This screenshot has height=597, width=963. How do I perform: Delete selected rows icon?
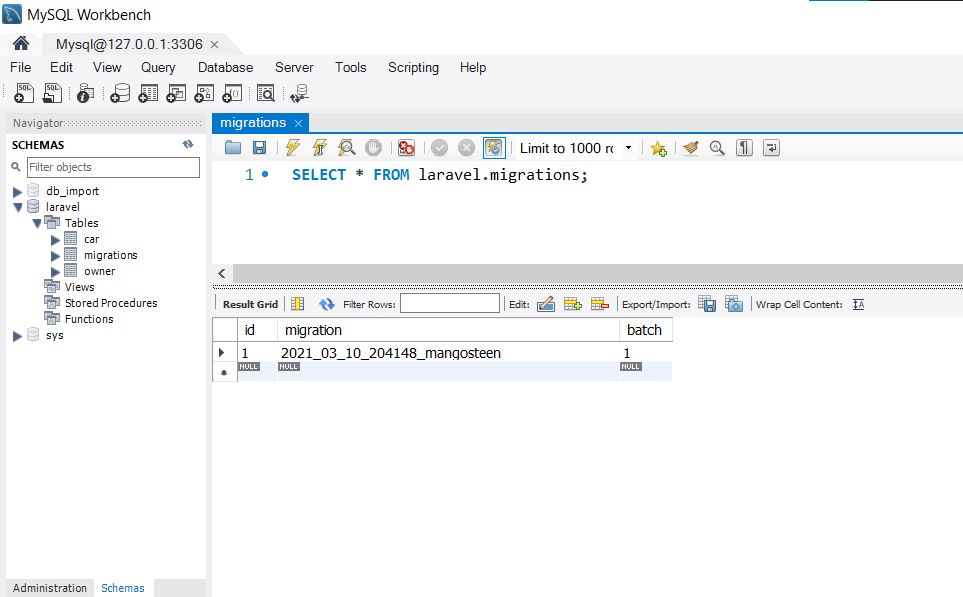coord(599,304)
